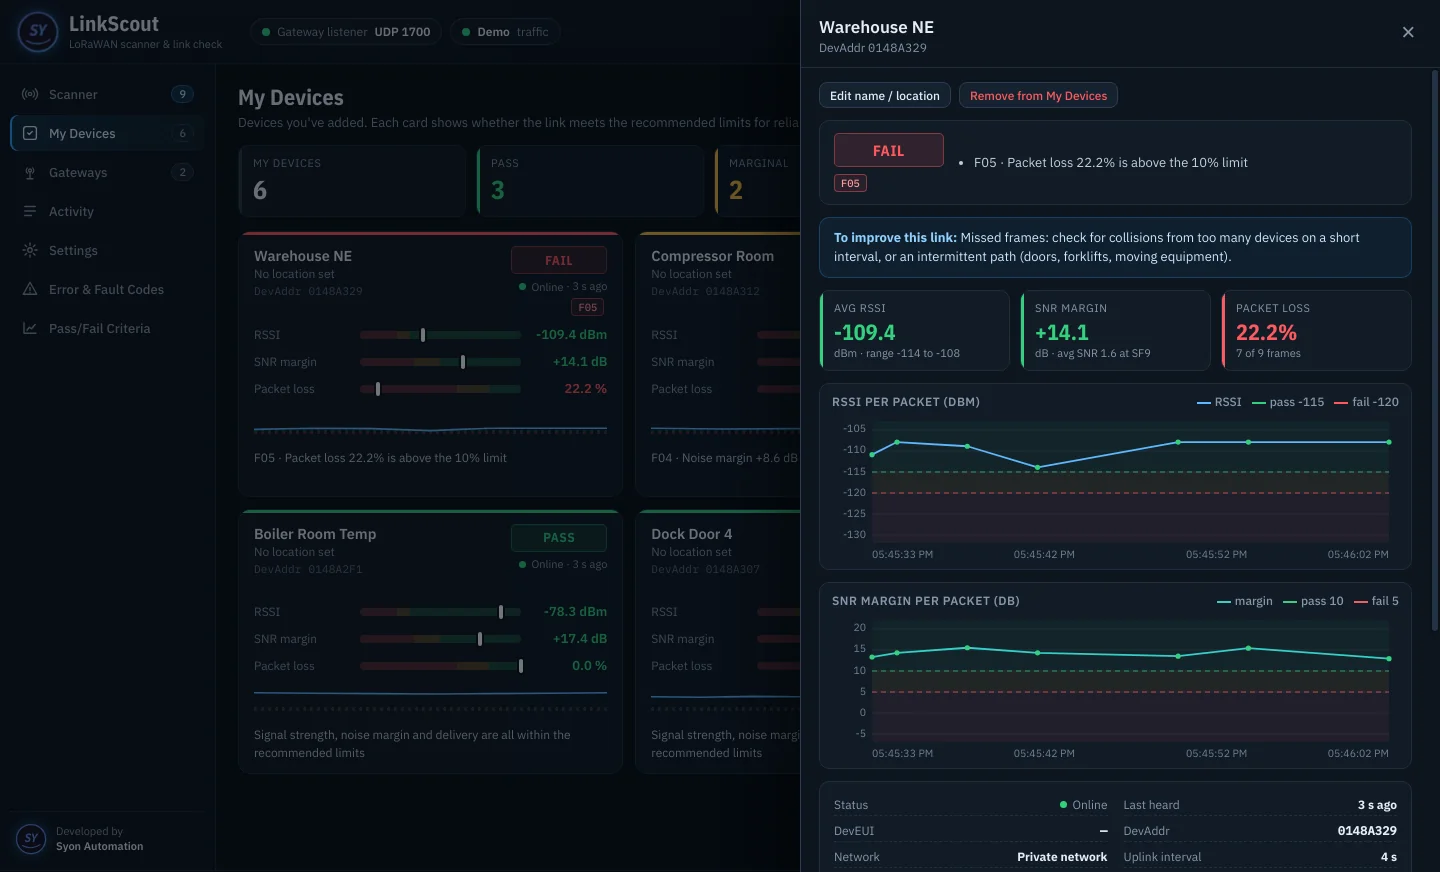This screenshot has height=872, width=1440.
Task: Click the Gateways antenna icon in sidebar
Action: (x=30, y=172)
